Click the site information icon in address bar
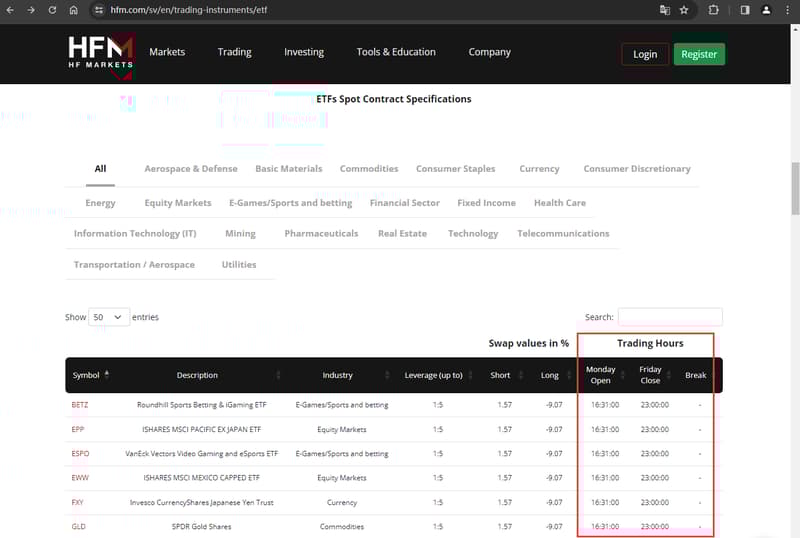The height and width of the screenshot is (538, 800). point(98,10)
